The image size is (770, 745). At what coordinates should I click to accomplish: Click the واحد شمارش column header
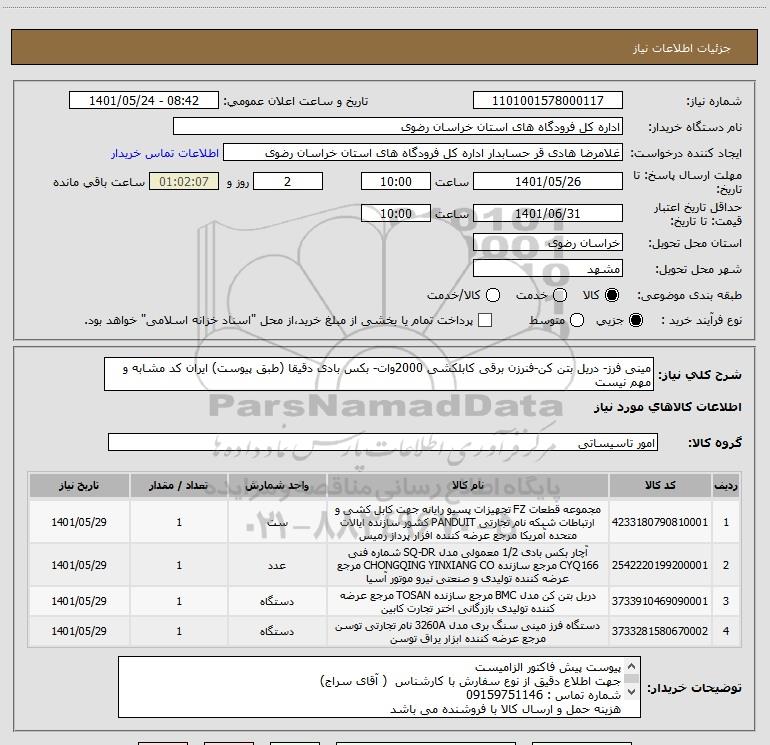click(x=277, y=485)
